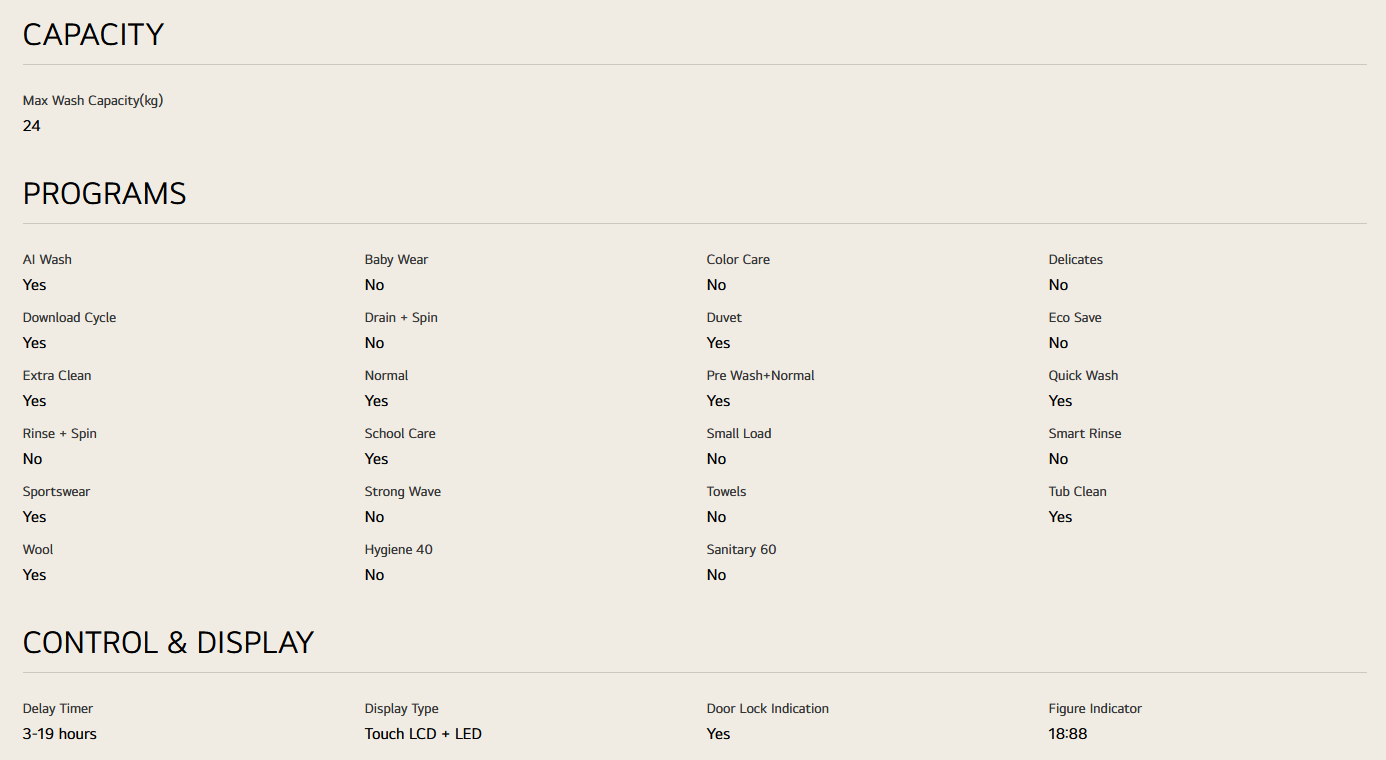
Task: Click the Sanitary 60 label
Action: point(741,549)
